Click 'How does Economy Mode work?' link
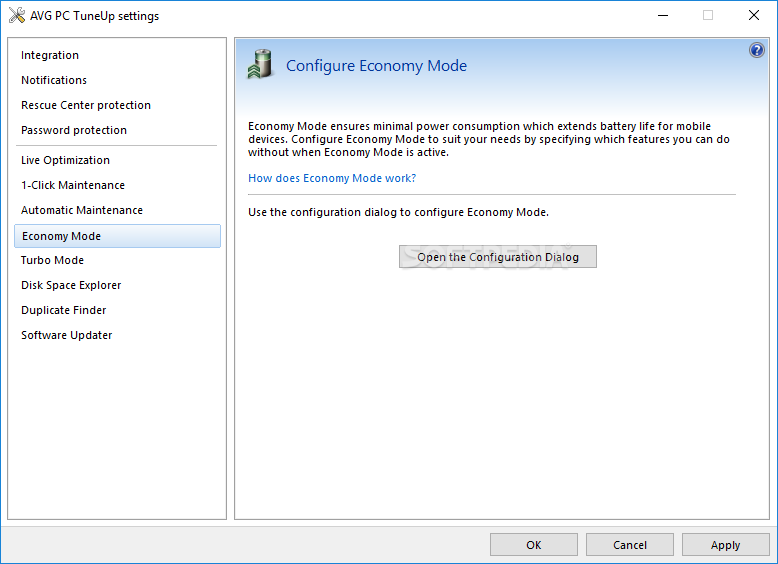 (332, 178)
